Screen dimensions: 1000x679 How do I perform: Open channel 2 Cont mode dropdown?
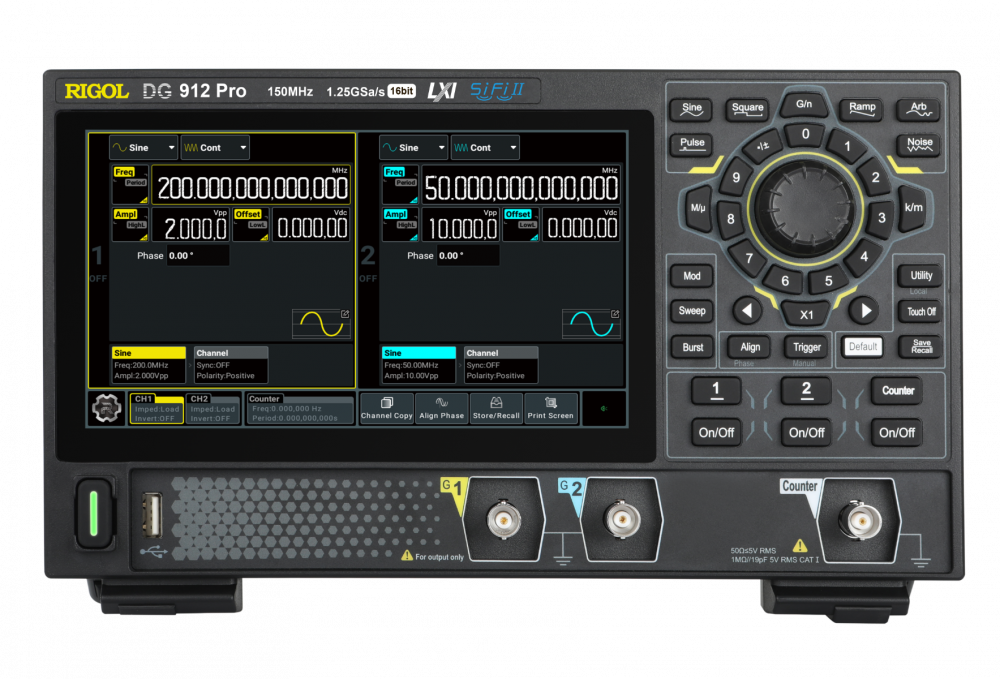[x=485, y=147]
